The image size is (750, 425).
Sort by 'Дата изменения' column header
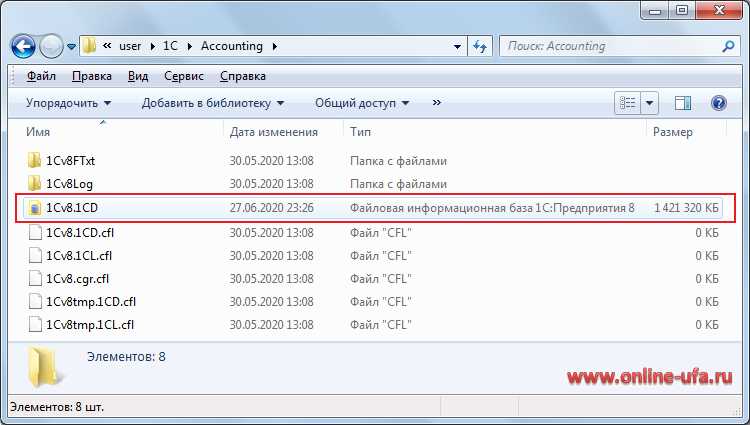[274, 132]
